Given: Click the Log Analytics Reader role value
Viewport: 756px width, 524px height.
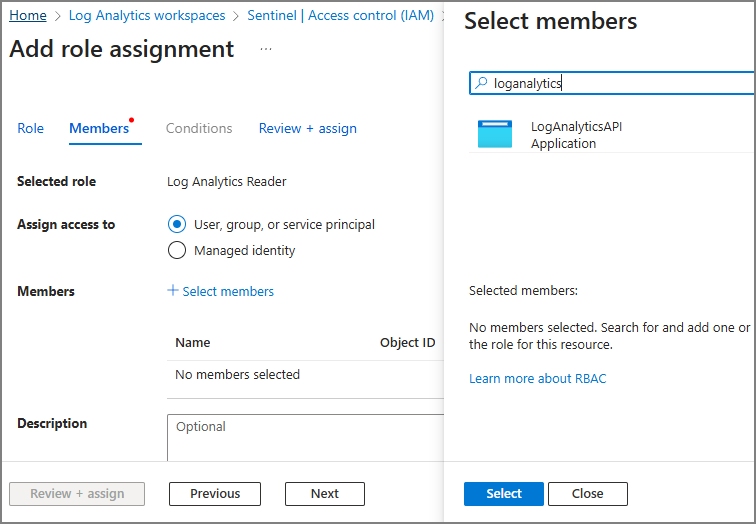Looking at the screenshot, I should click(x=227, y=182).
